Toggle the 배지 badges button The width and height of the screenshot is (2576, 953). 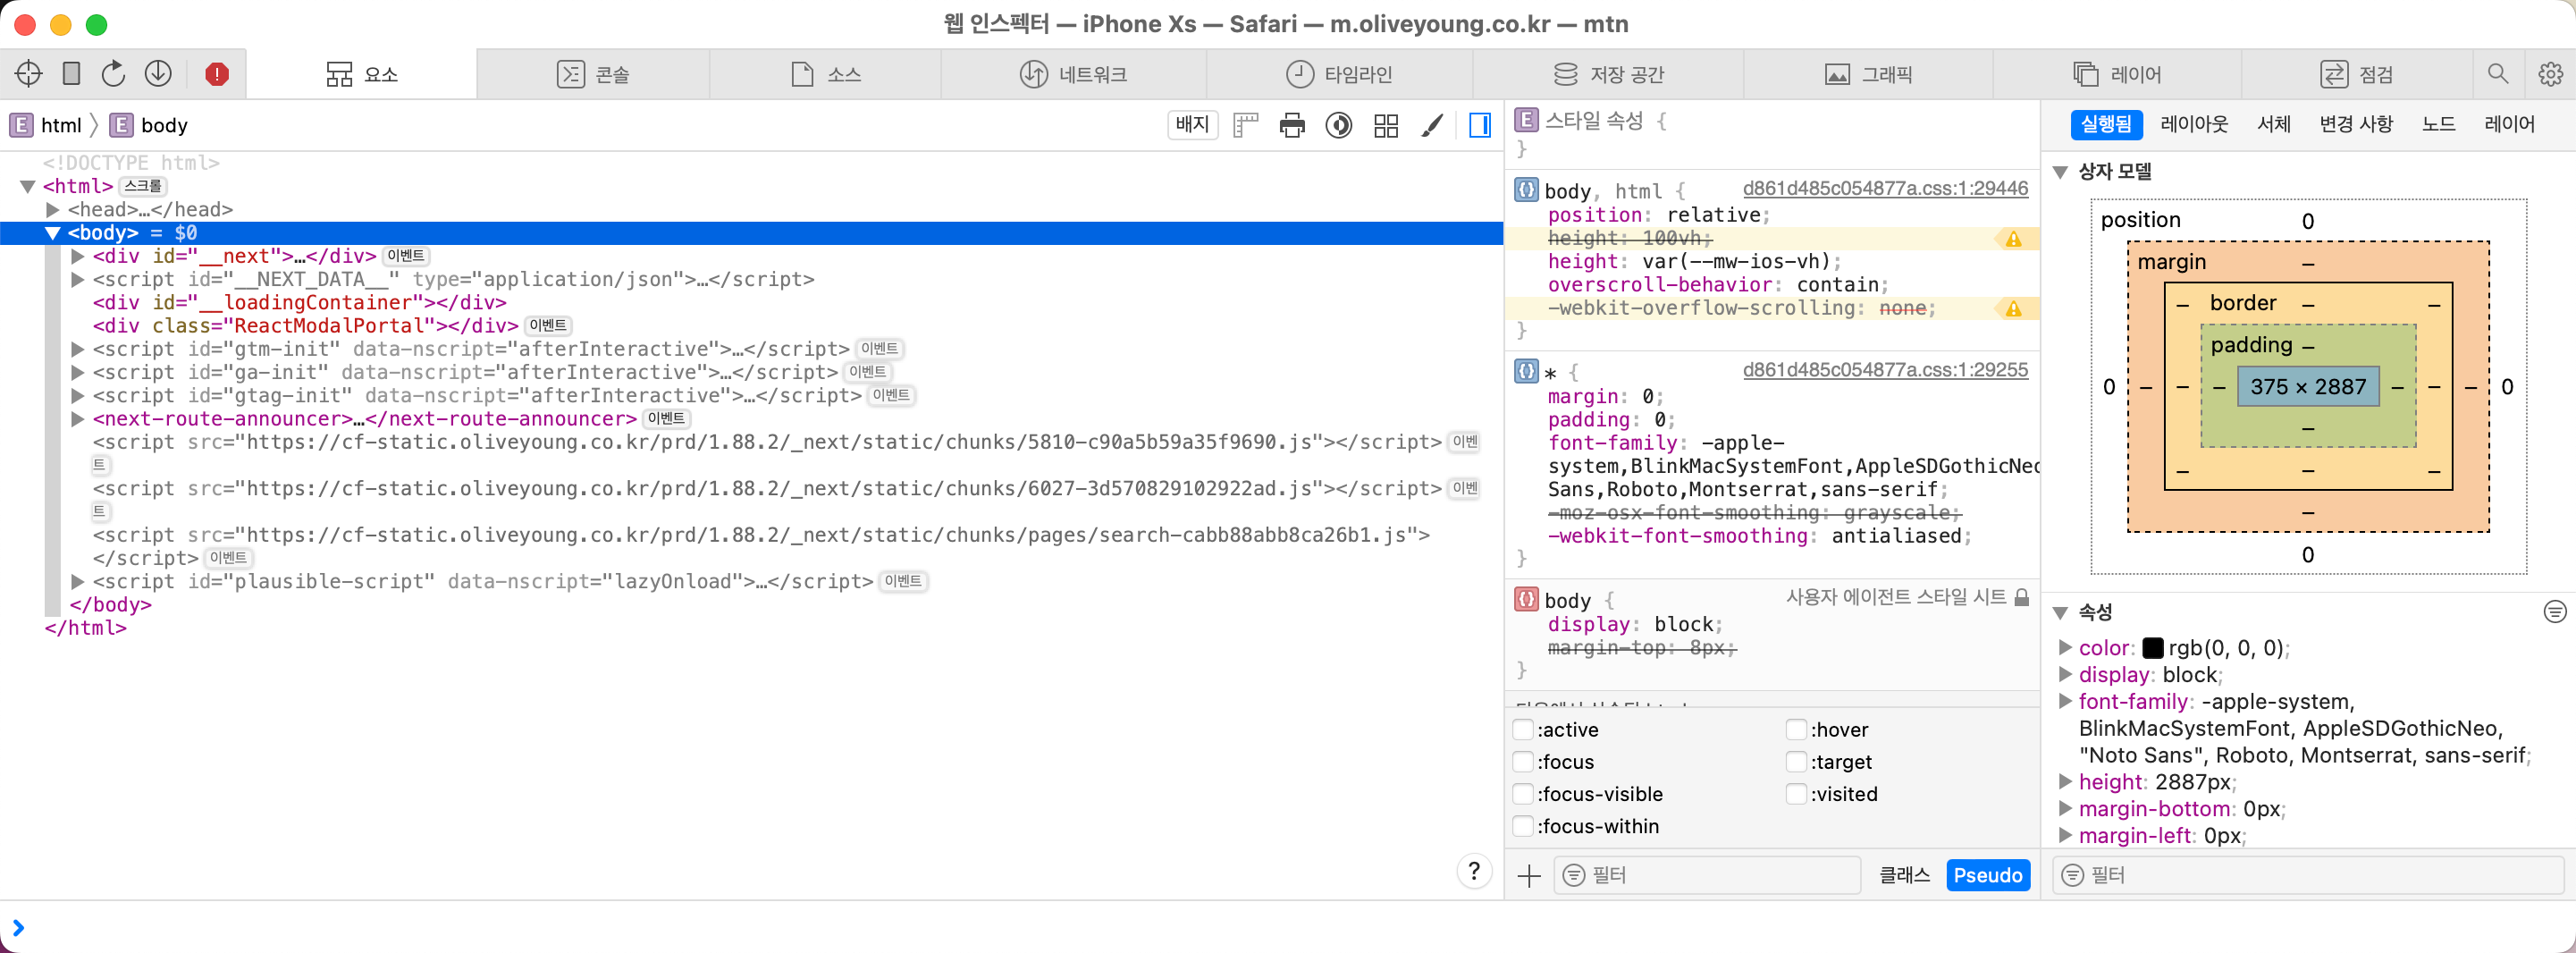(1192, 125)
